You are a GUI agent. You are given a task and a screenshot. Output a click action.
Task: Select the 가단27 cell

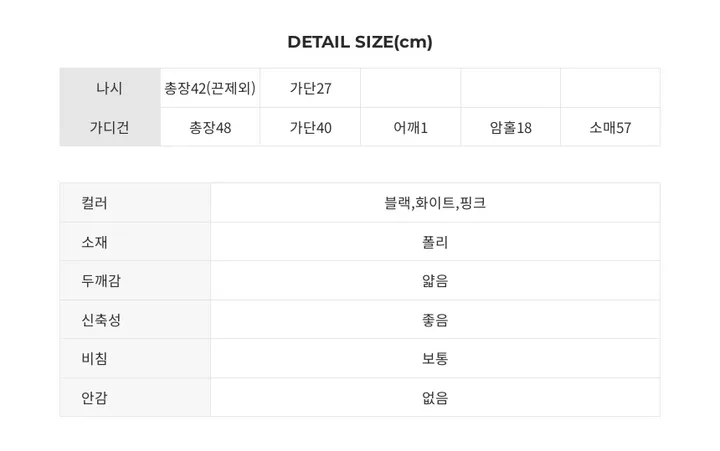pyautogui.click(x=310, y=88)
